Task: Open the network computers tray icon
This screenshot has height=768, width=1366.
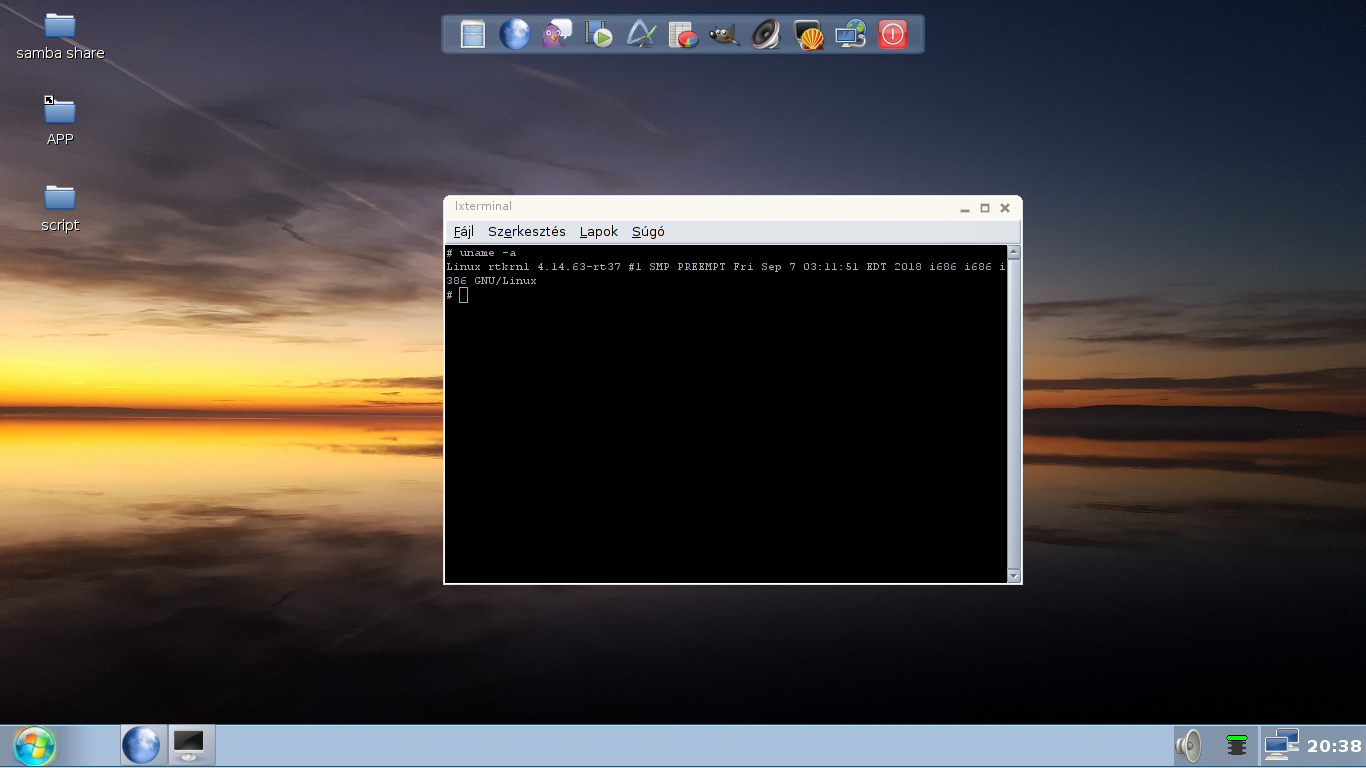Action: click(x=1281, y=746)
